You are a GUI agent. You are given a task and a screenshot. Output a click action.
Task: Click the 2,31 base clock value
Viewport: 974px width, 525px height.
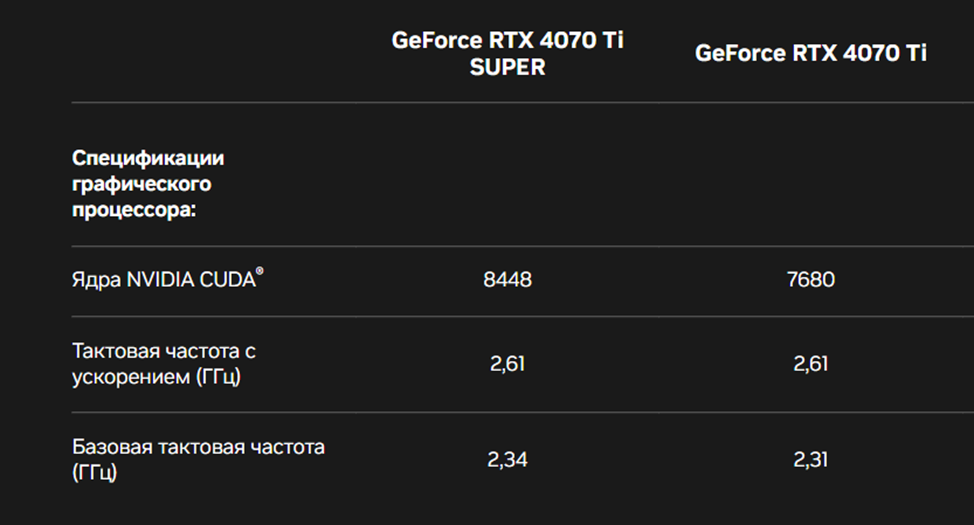(810, 460)
